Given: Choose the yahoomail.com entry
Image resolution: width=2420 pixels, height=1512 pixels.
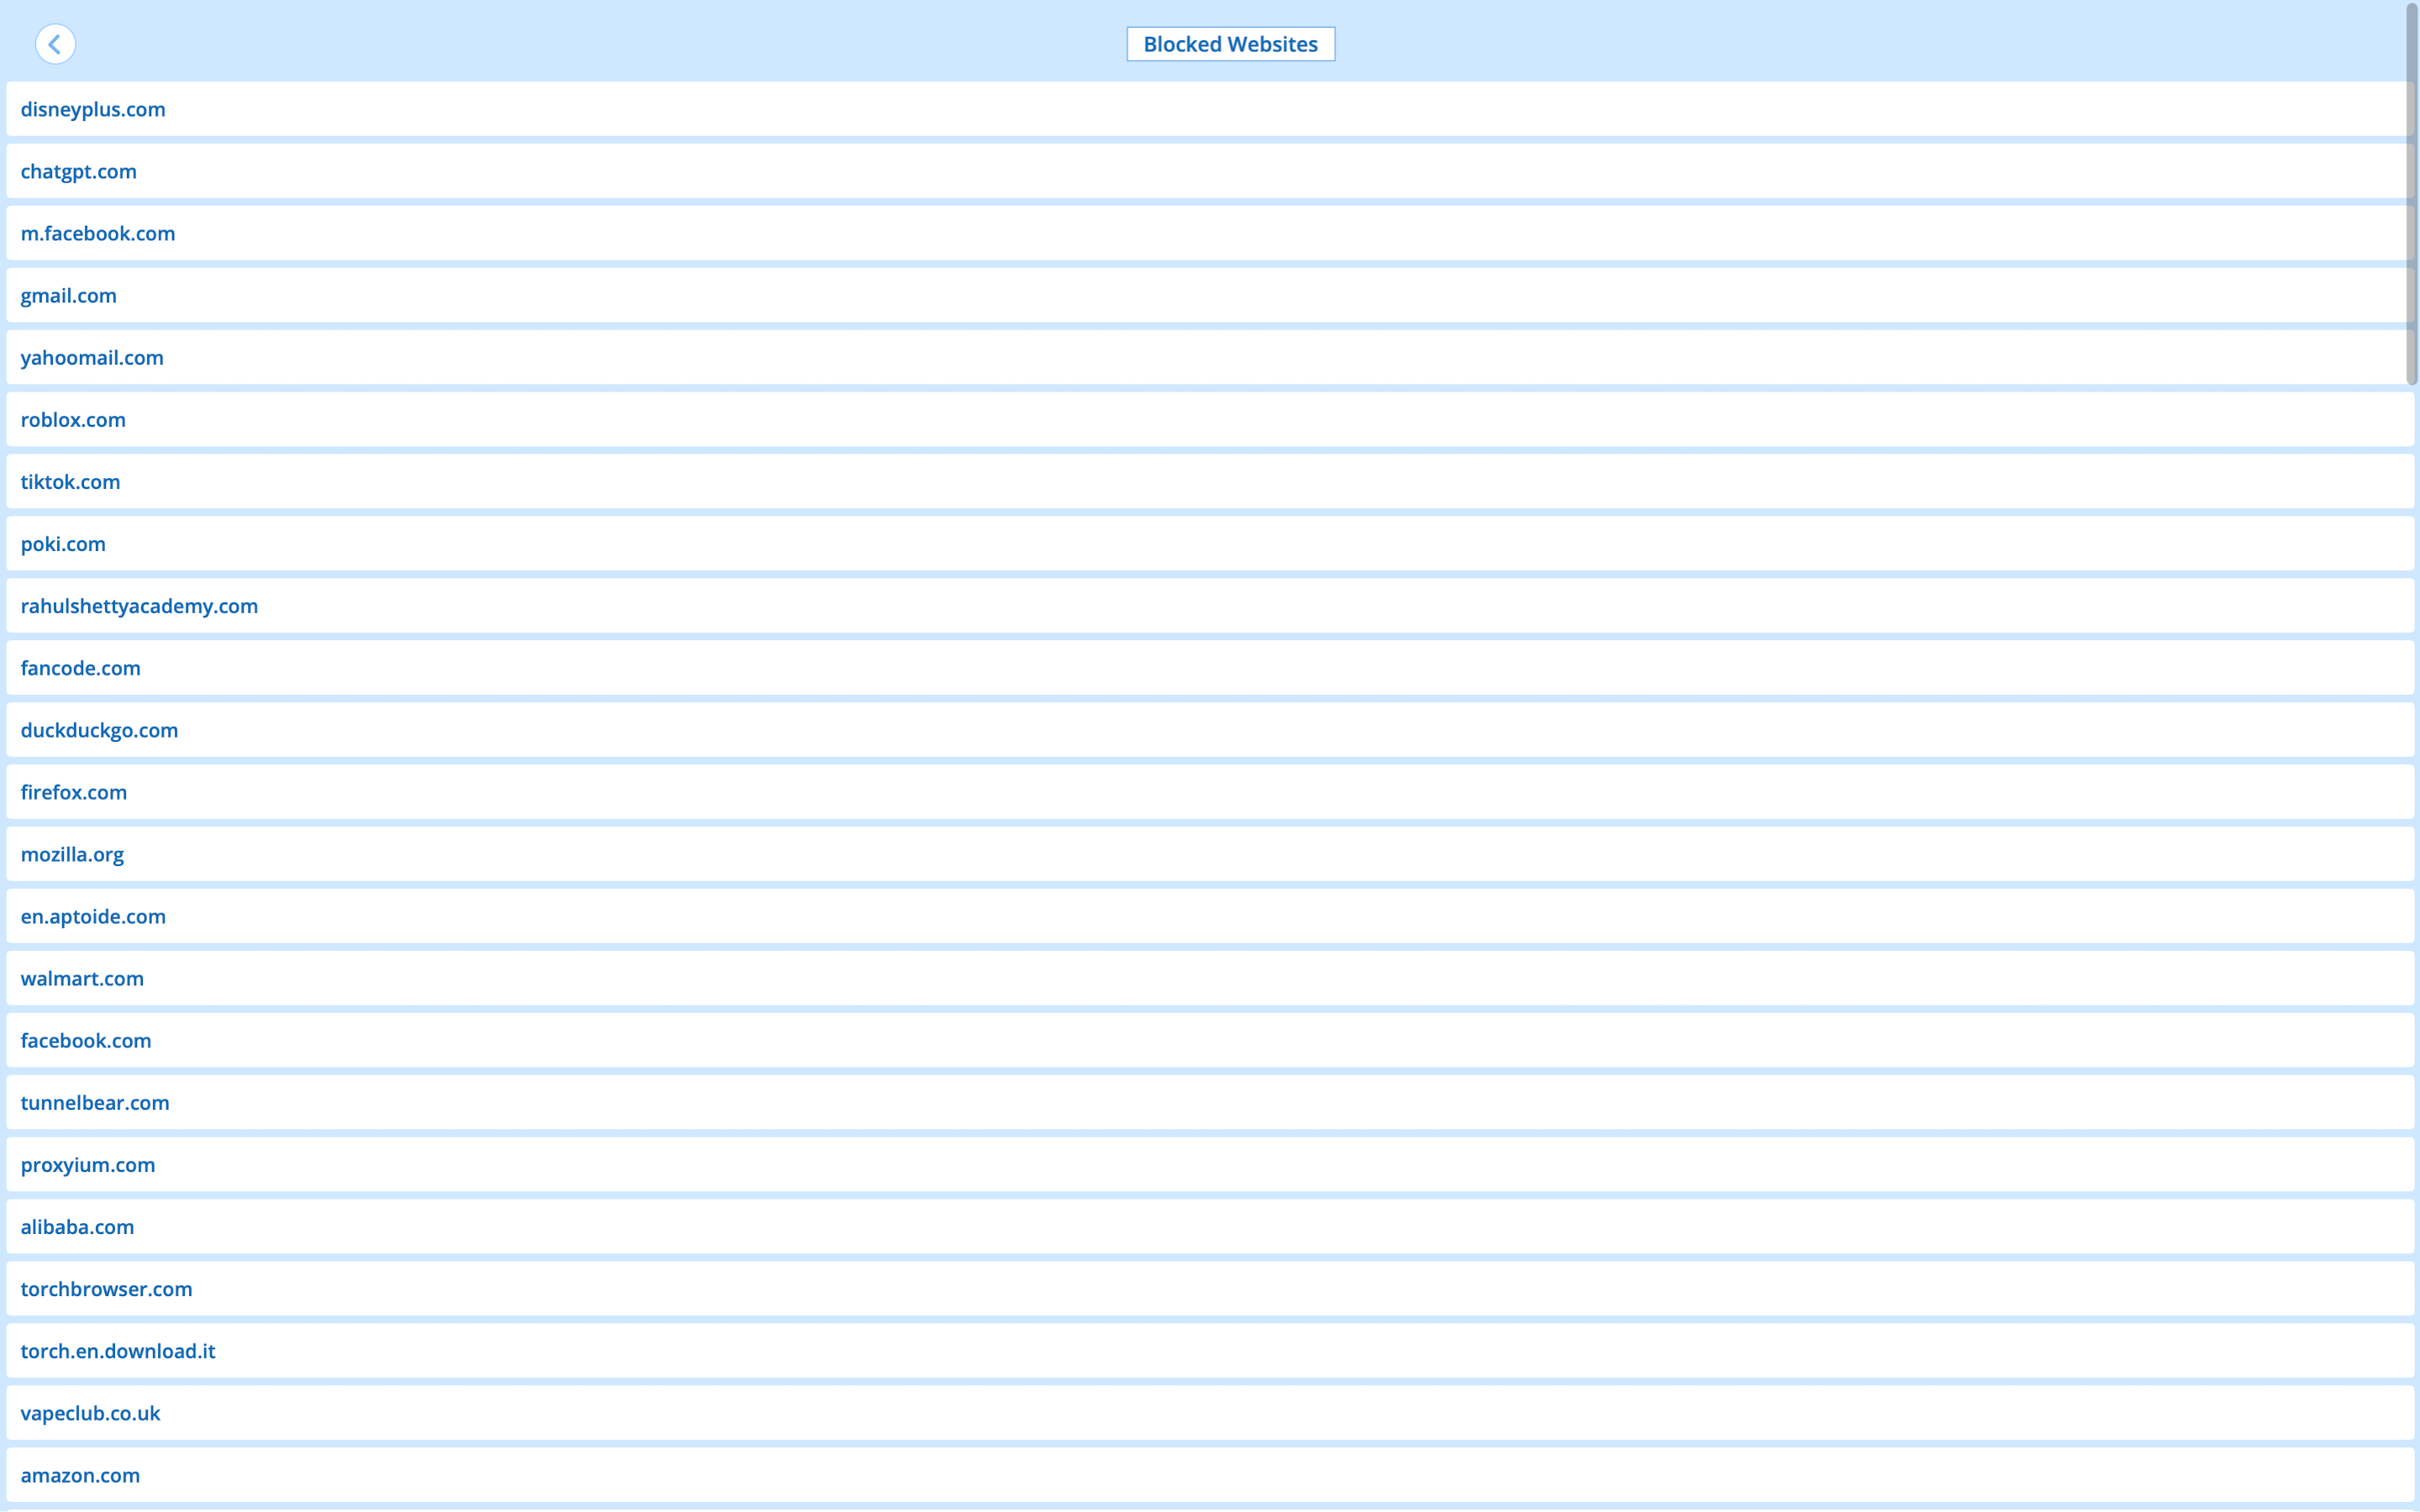Looking at the screenshot, I should (x=1210, y=357).
